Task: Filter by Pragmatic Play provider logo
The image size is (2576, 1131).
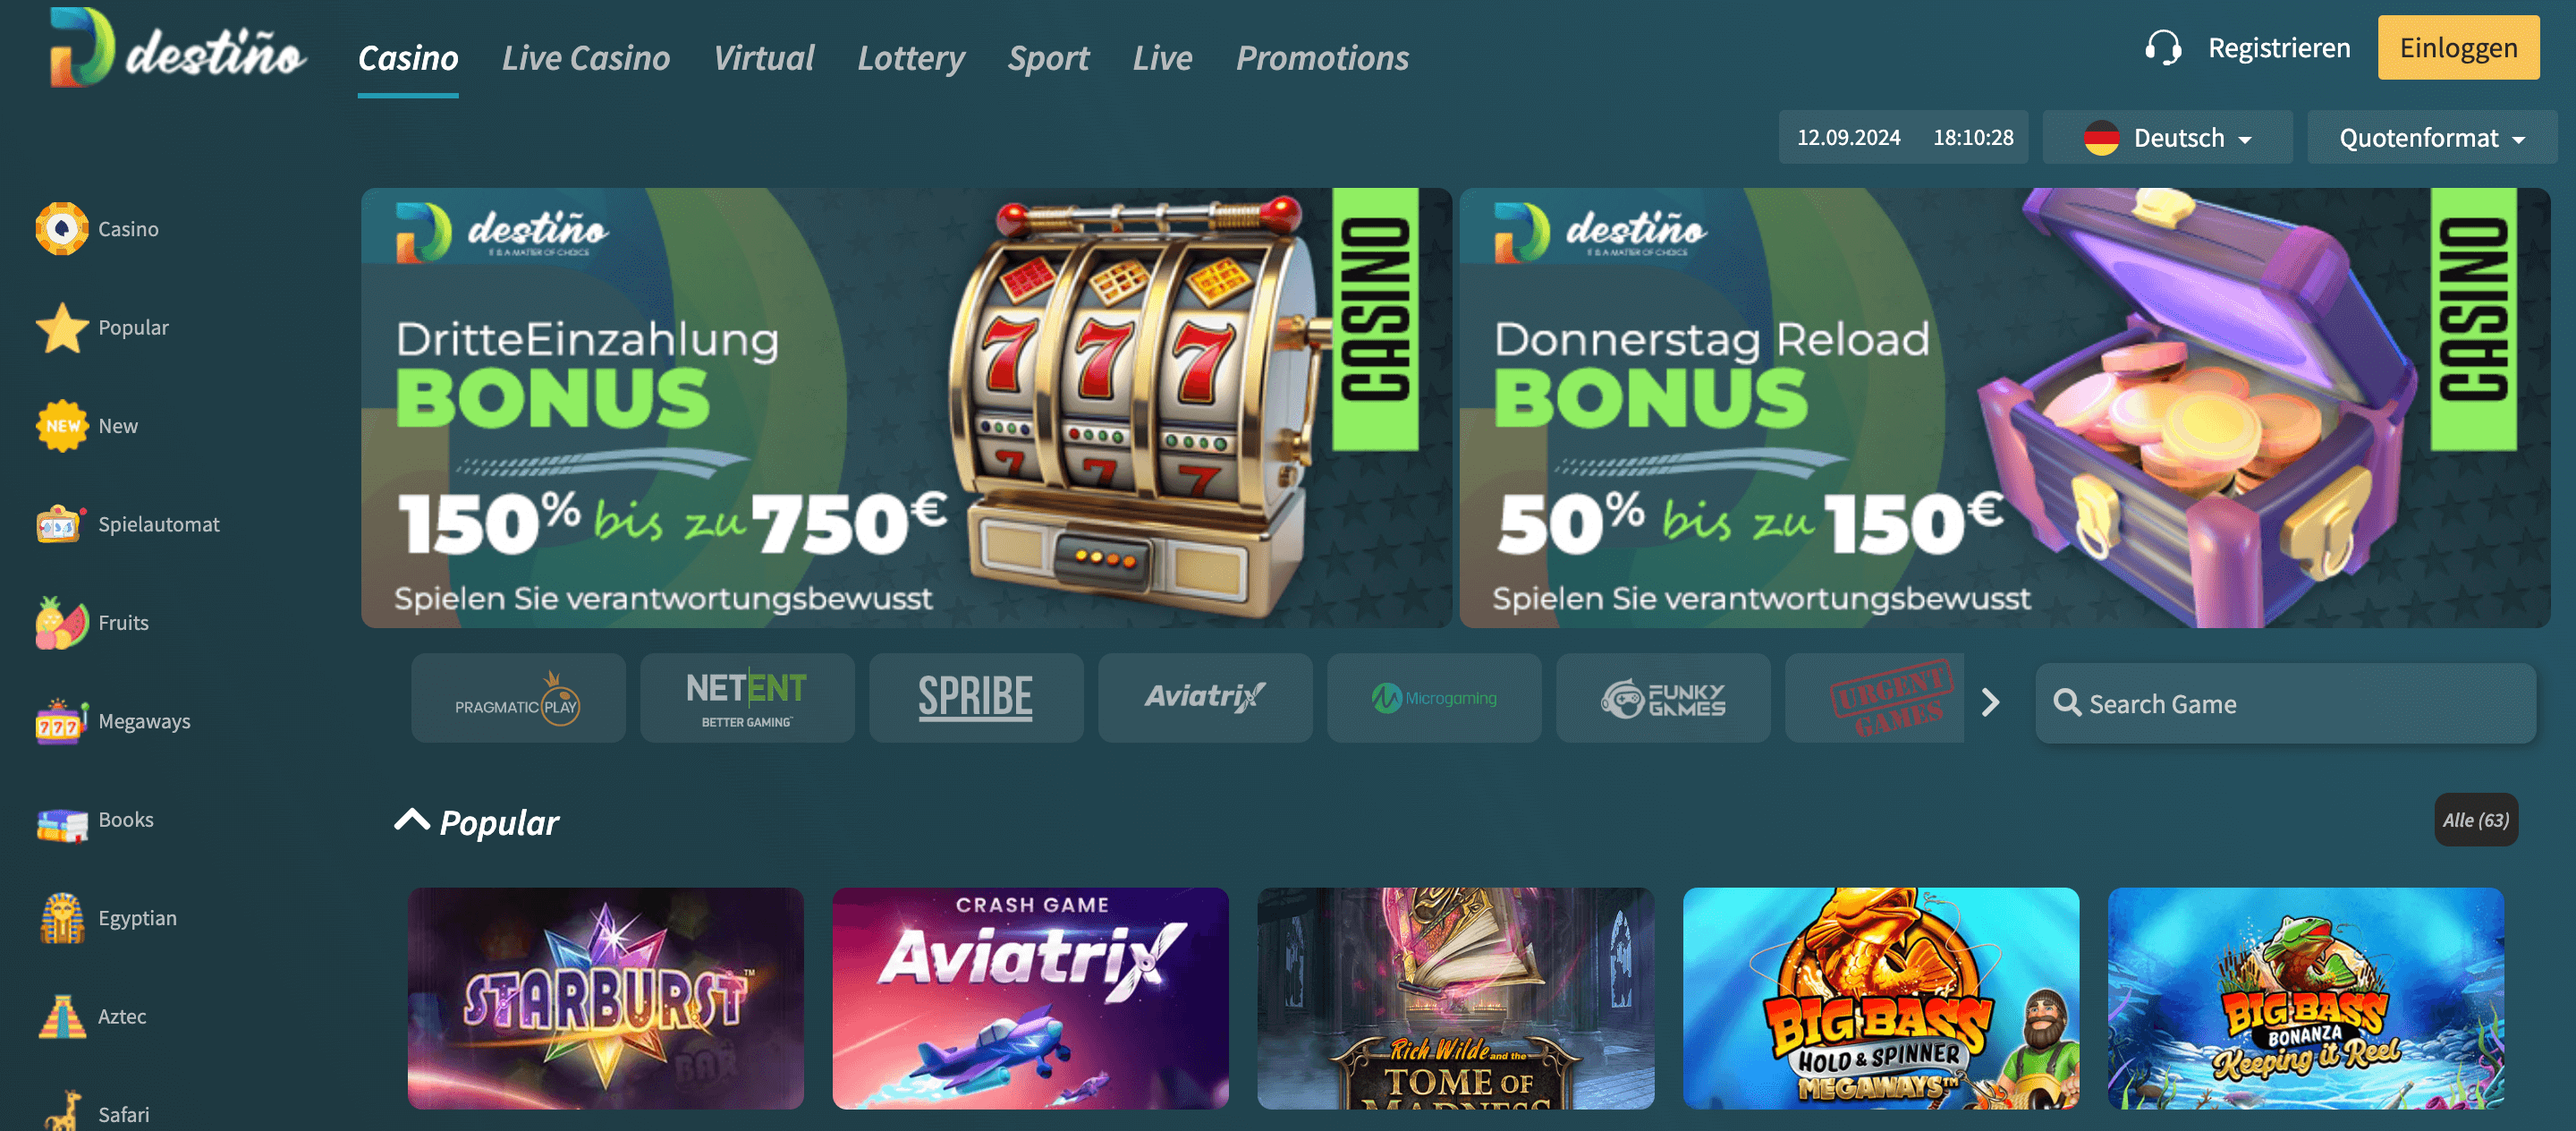Action: [x=518, y=698]
